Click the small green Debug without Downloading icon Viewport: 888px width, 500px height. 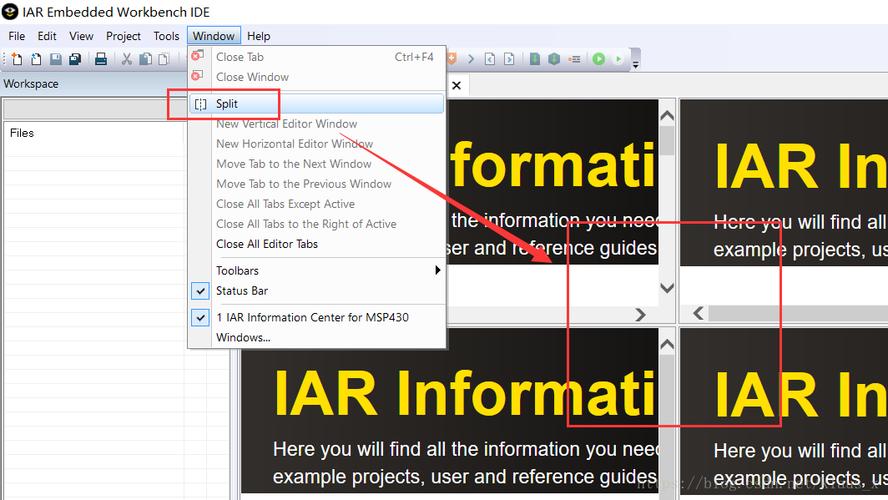click(618, 59)
